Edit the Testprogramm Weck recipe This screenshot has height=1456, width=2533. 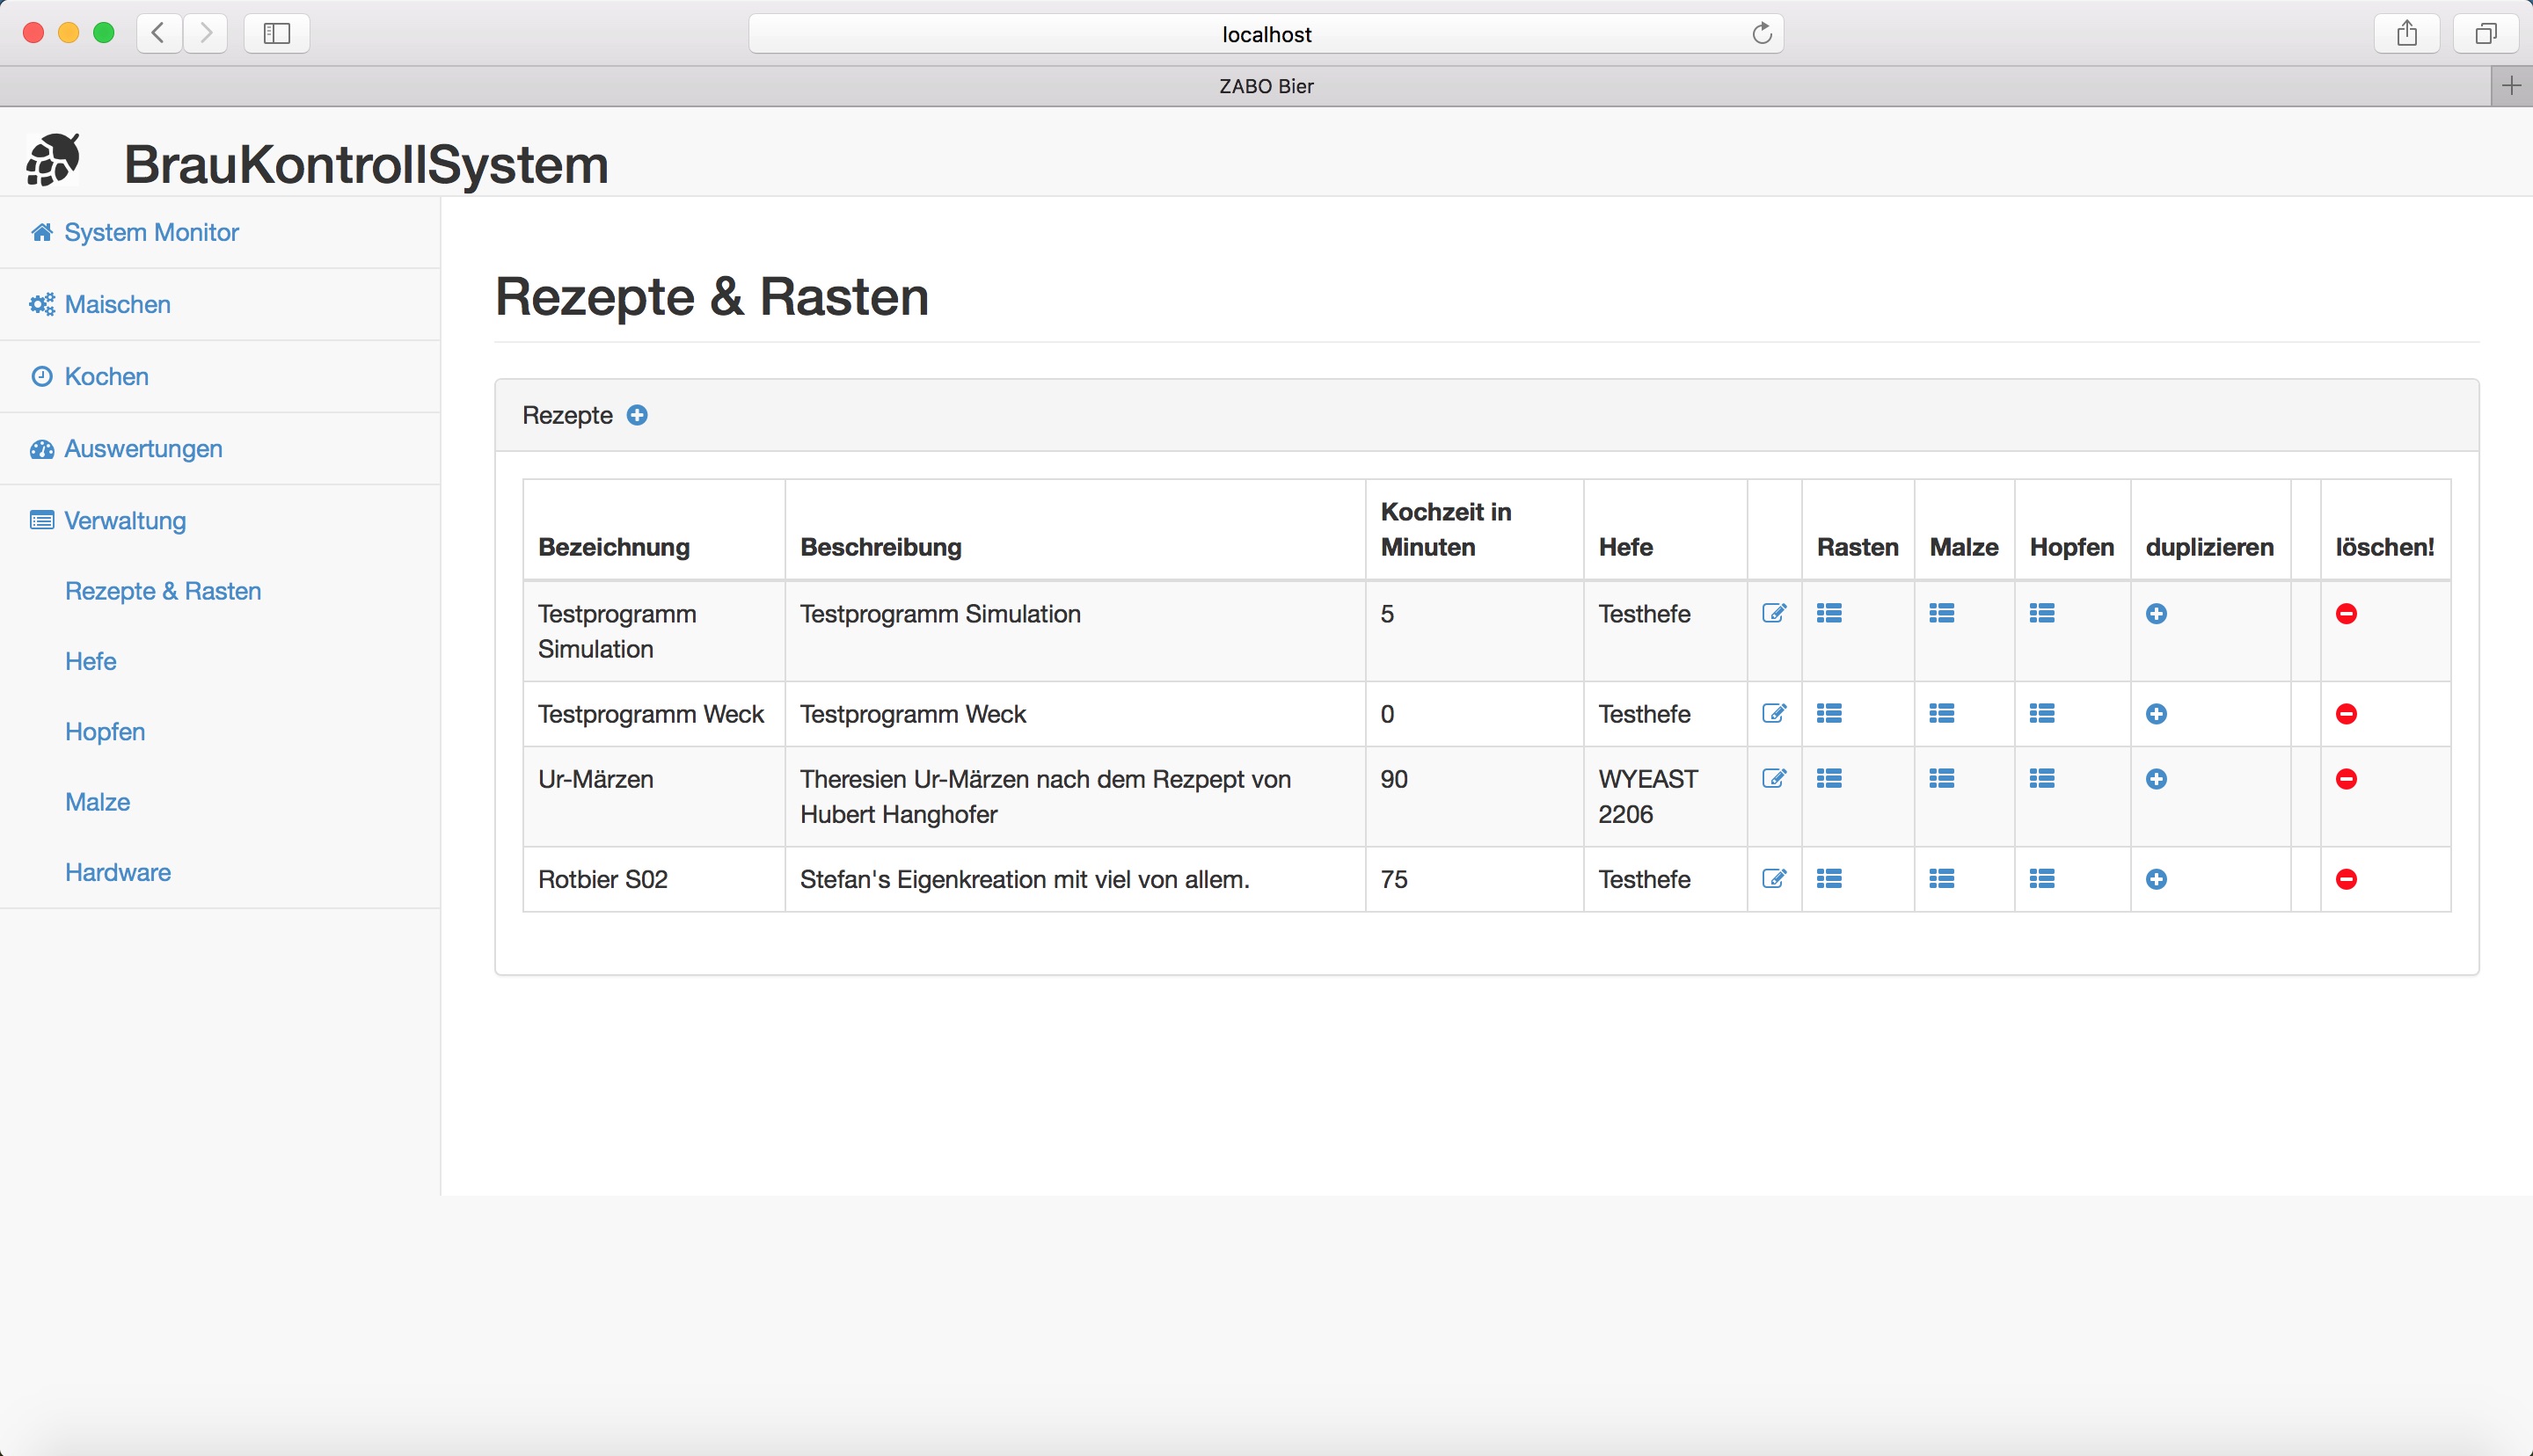[x=1774, y=713]
